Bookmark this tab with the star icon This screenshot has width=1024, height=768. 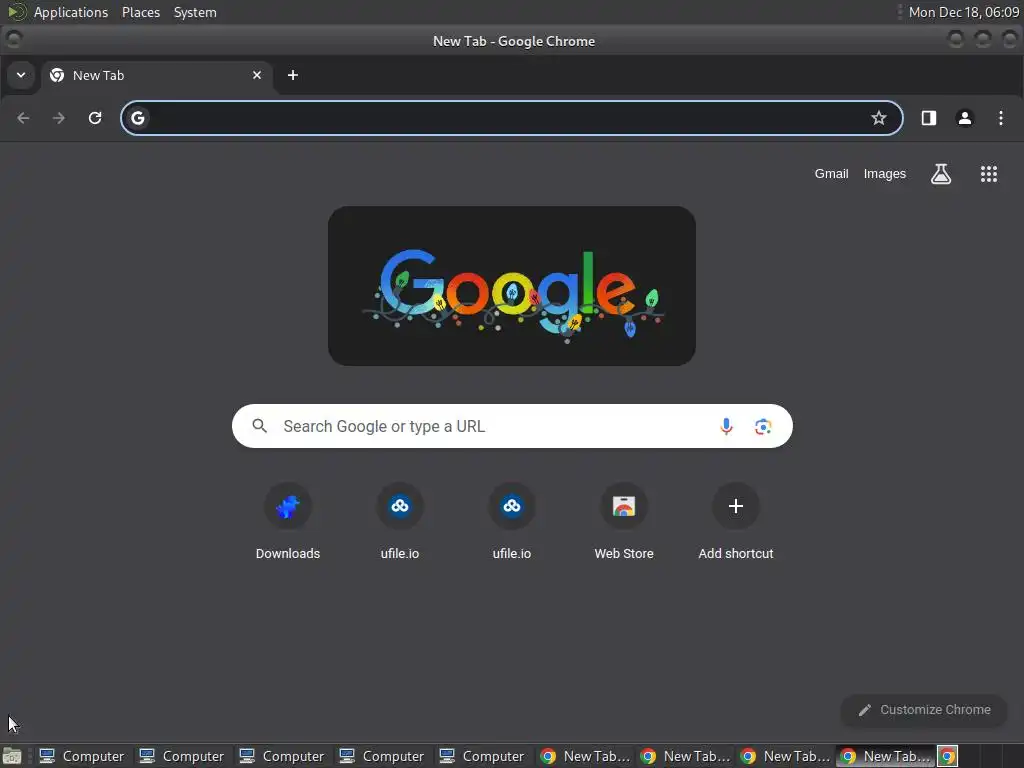pos(878,118)
